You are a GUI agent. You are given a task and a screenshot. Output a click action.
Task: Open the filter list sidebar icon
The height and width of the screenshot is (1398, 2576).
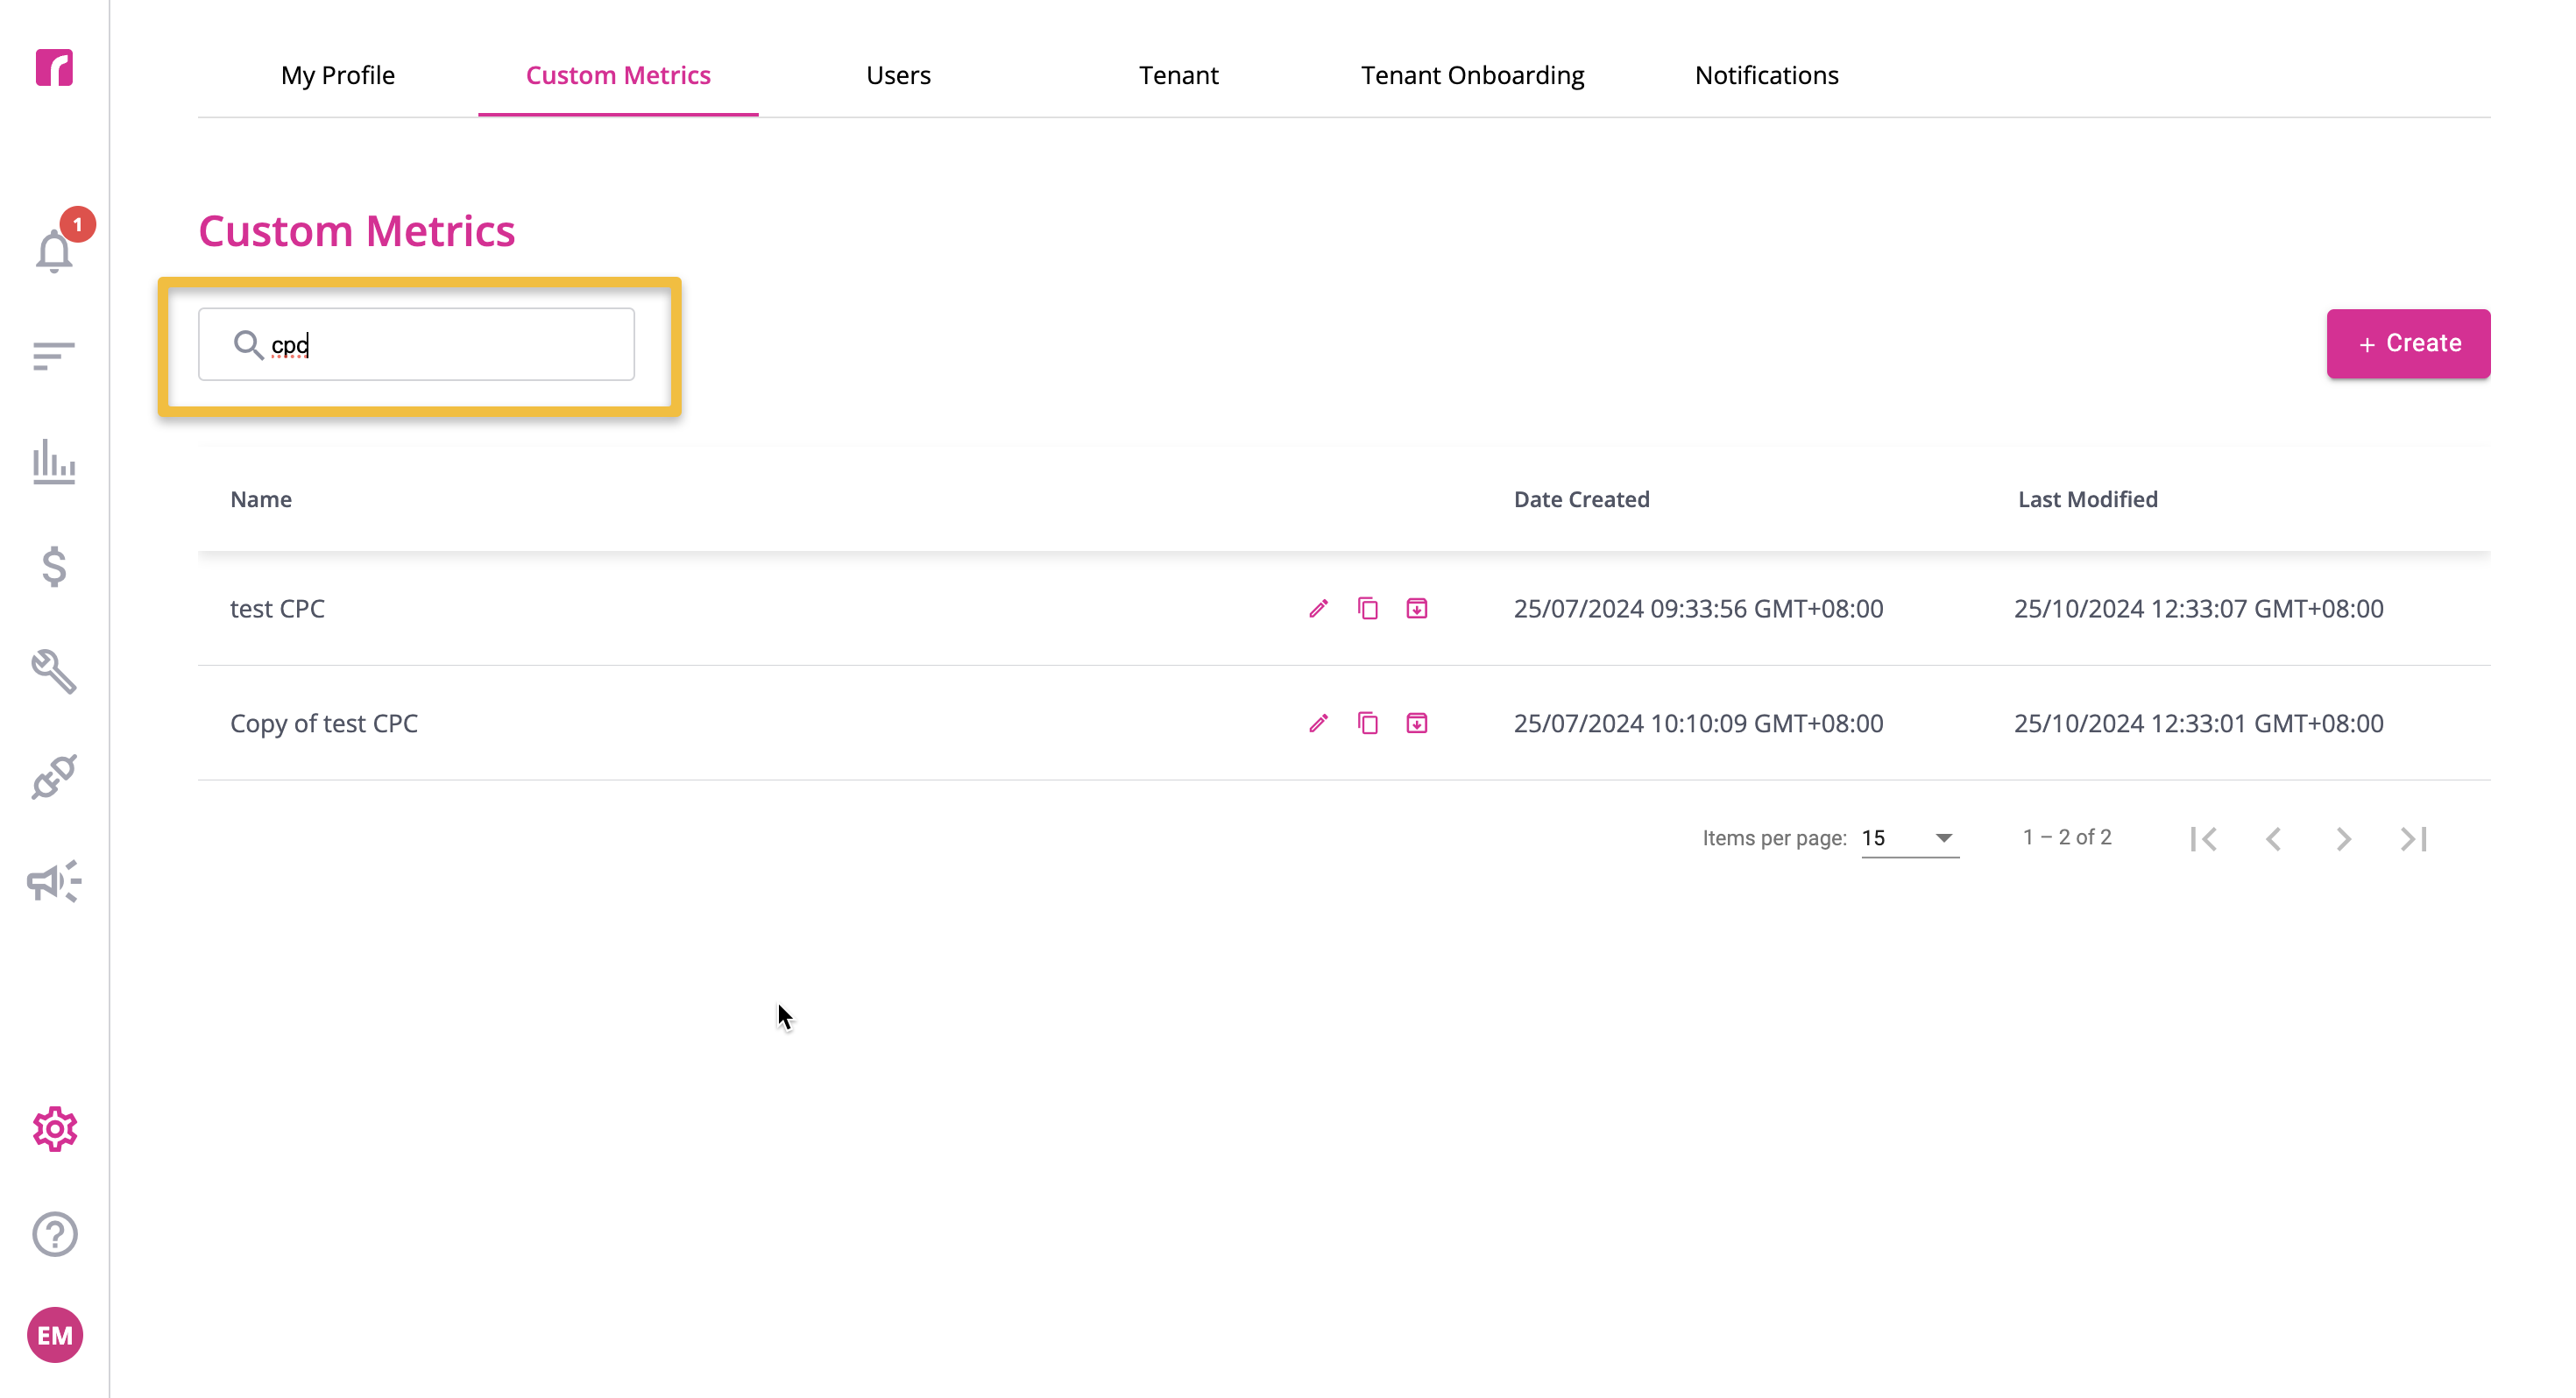pyautogui.click(x=54, y=355)
